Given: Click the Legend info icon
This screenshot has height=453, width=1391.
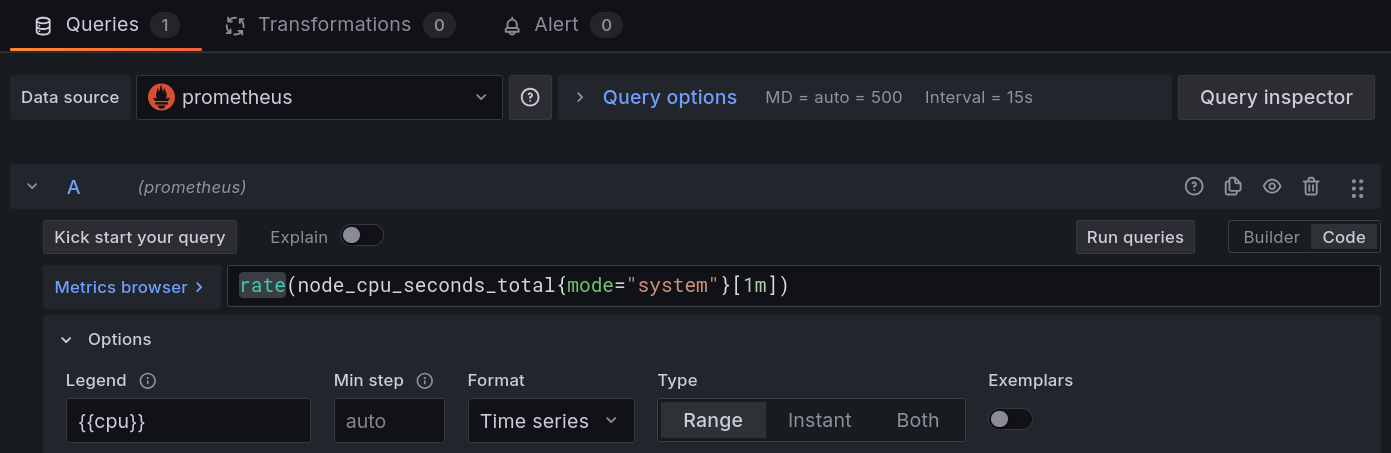Looking at the screenshot, I should tap(148, 381).
